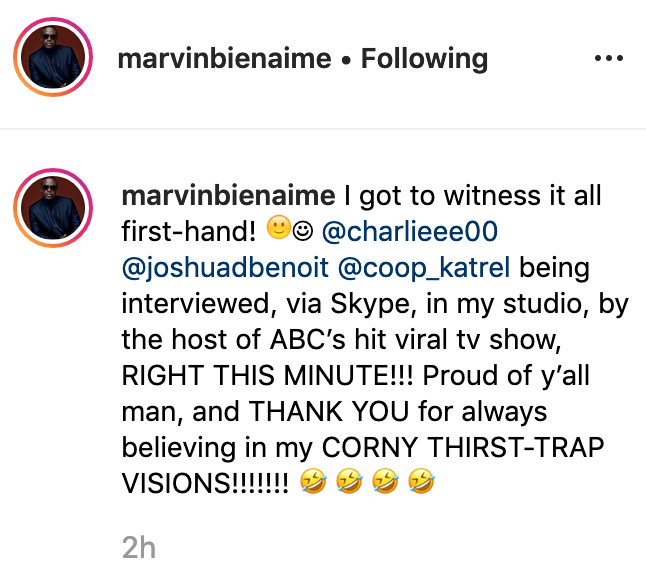Image resolution: width=646 pixels, height=582 pixels.
Task: Click the outlined smiley face emoji
Action: pos(303,231)
